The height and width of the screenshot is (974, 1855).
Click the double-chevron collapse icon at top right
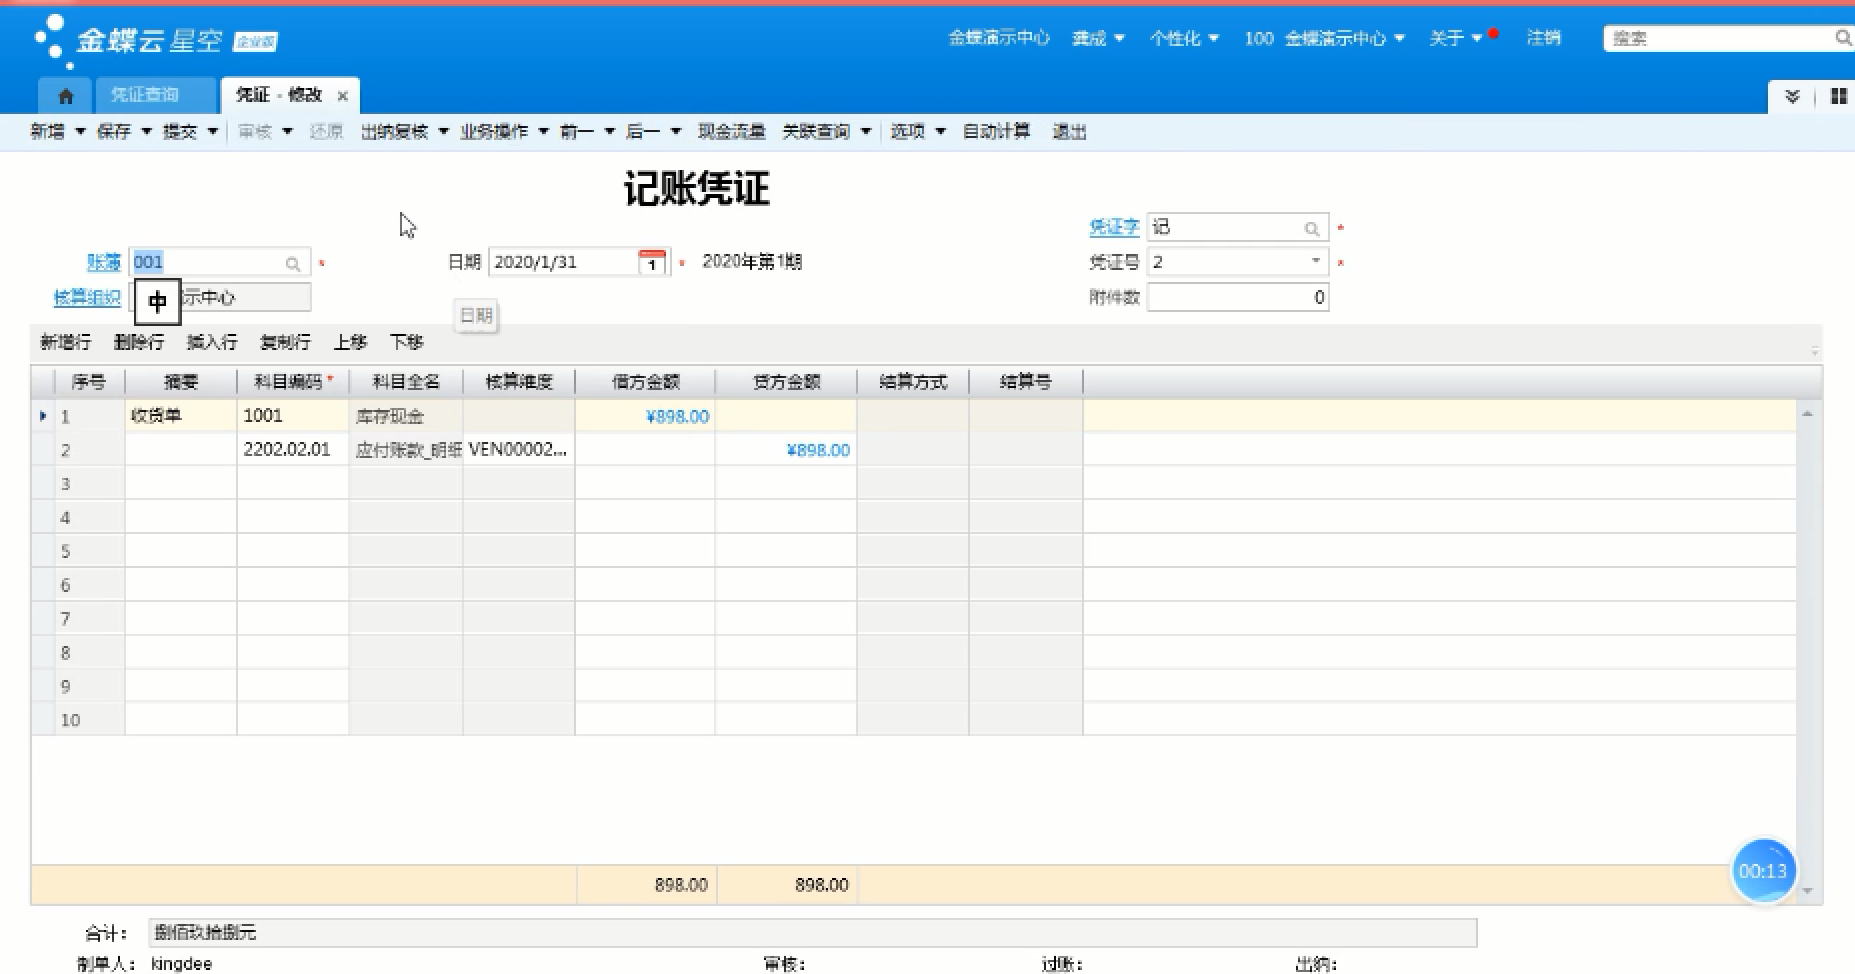click(1792, 96)
